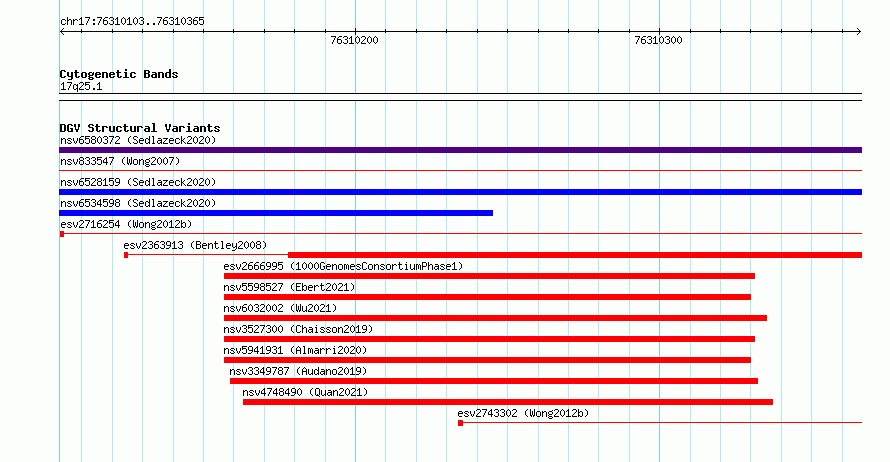This screenshot has height=462, width=890.
Task: Open the esv2363913 (Bentley2008) label
Action: [x=195, y=245]
